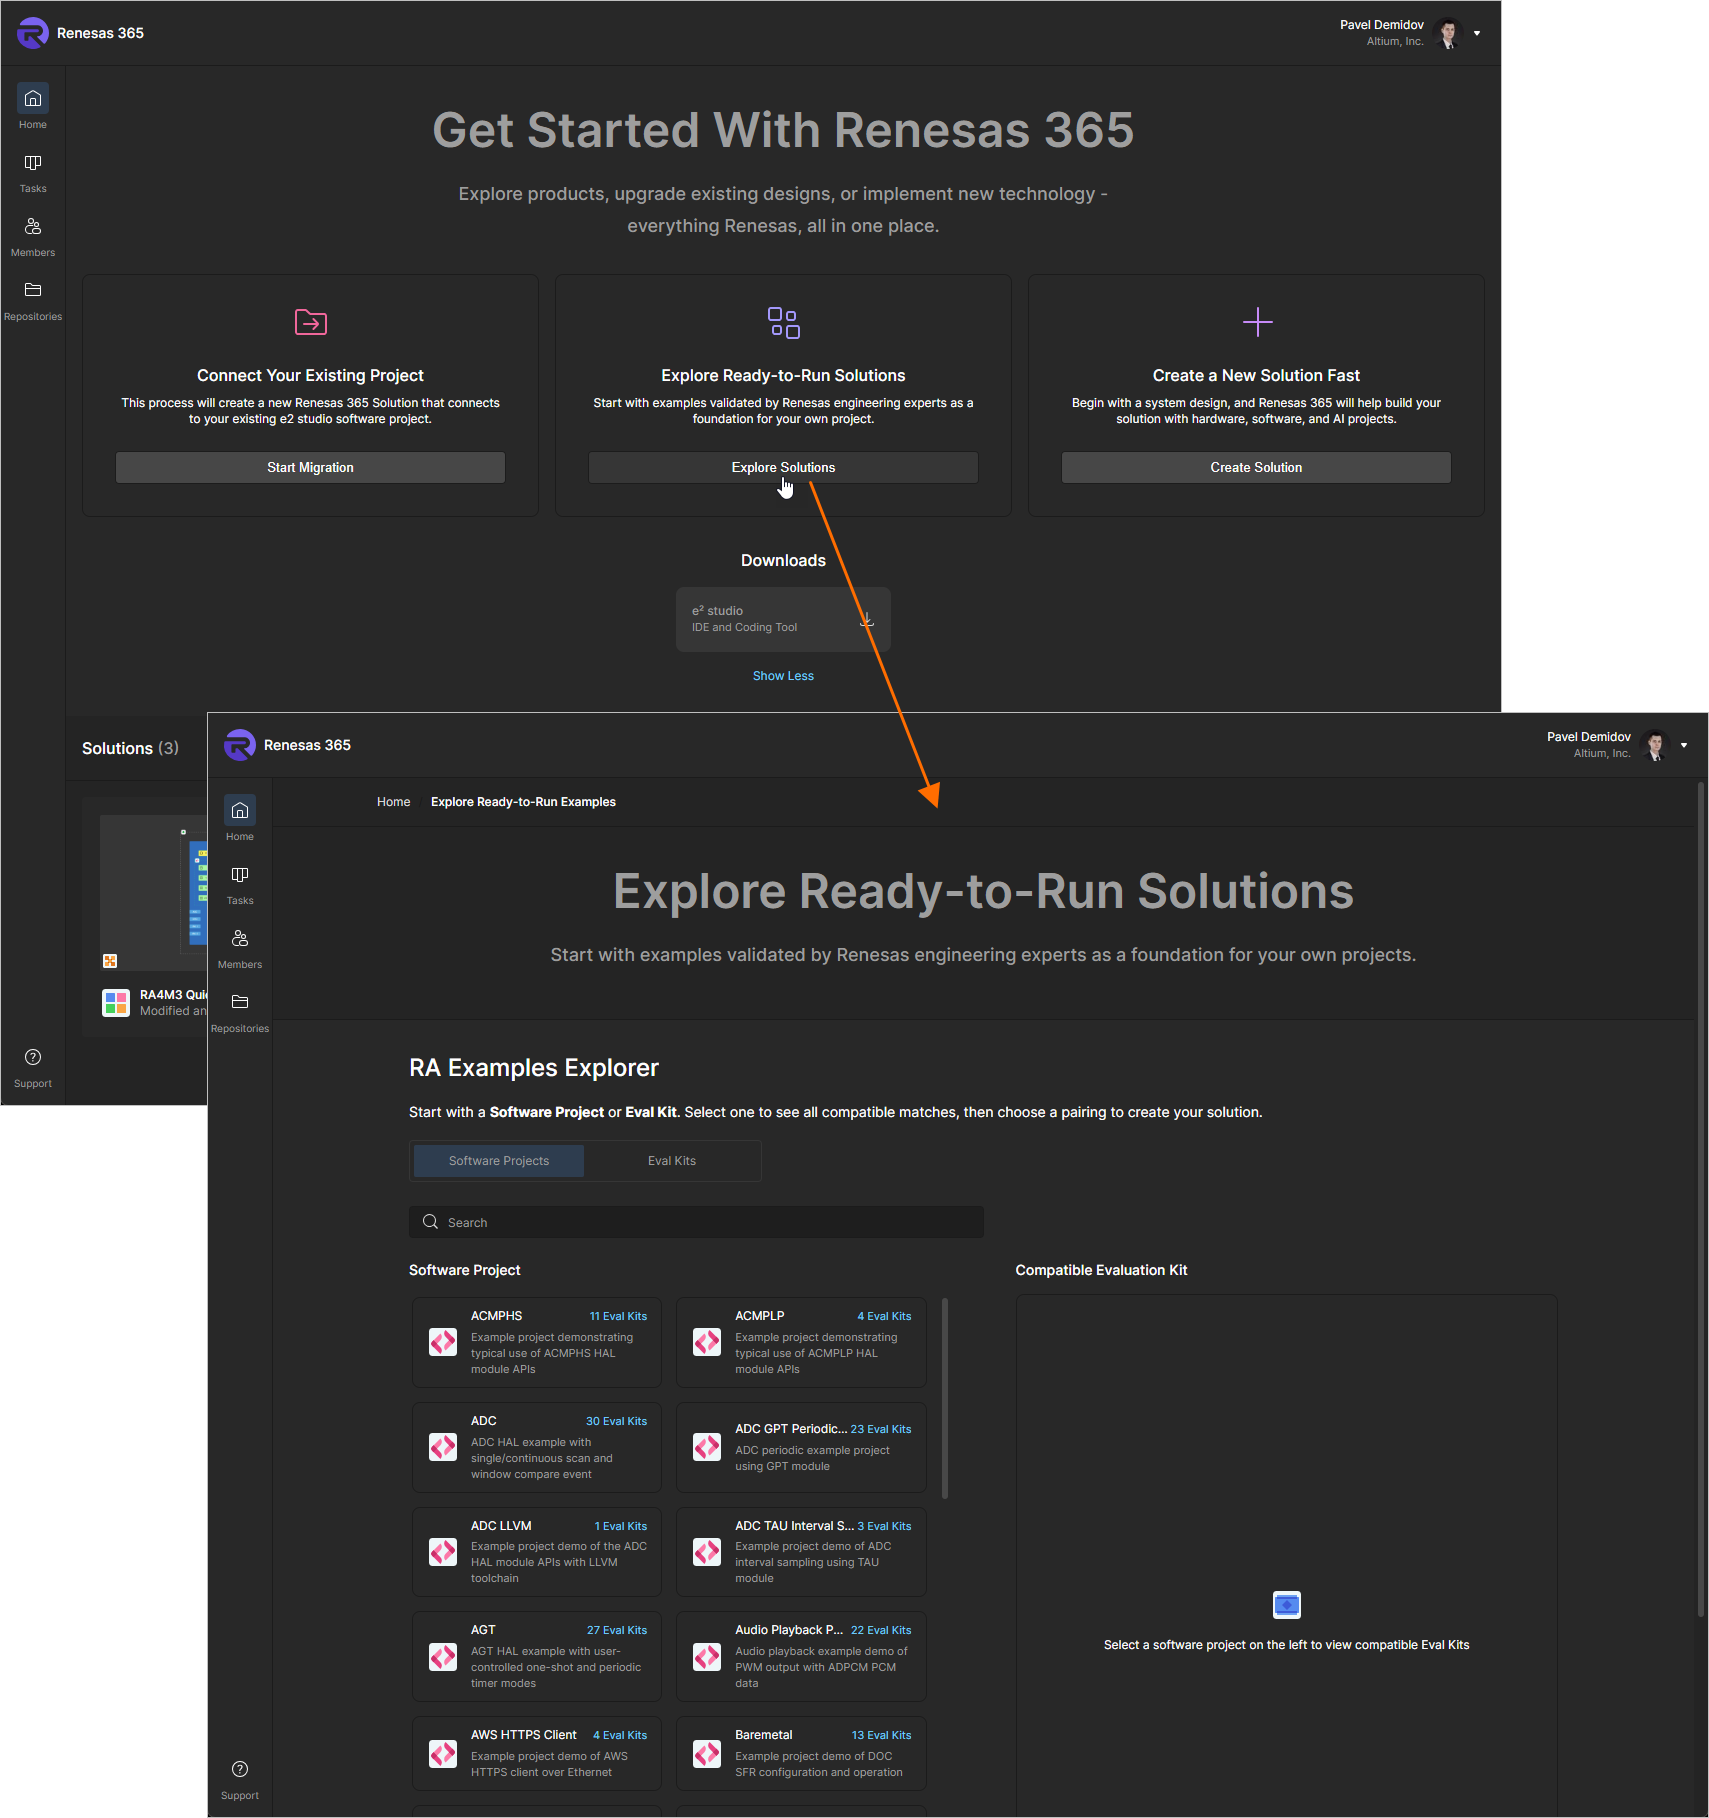Click the Renesas 365 logo in the front window
Screen dimensions: 1709x1818
click(x=240, y=745)
